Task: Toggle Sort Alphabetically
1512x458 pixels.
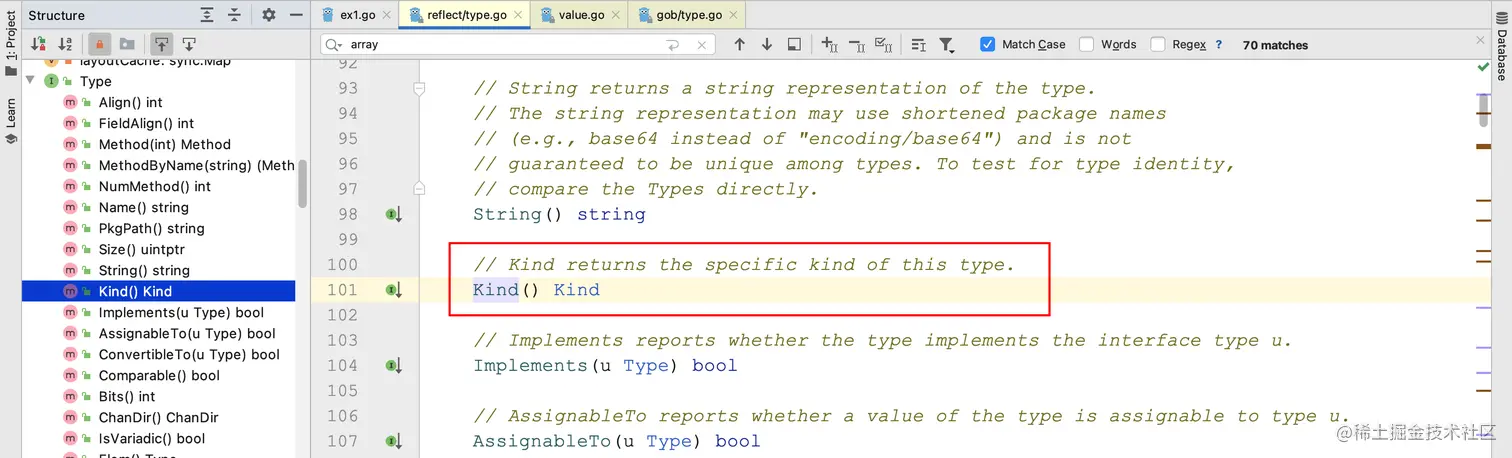Action: [x=65, y=44]
